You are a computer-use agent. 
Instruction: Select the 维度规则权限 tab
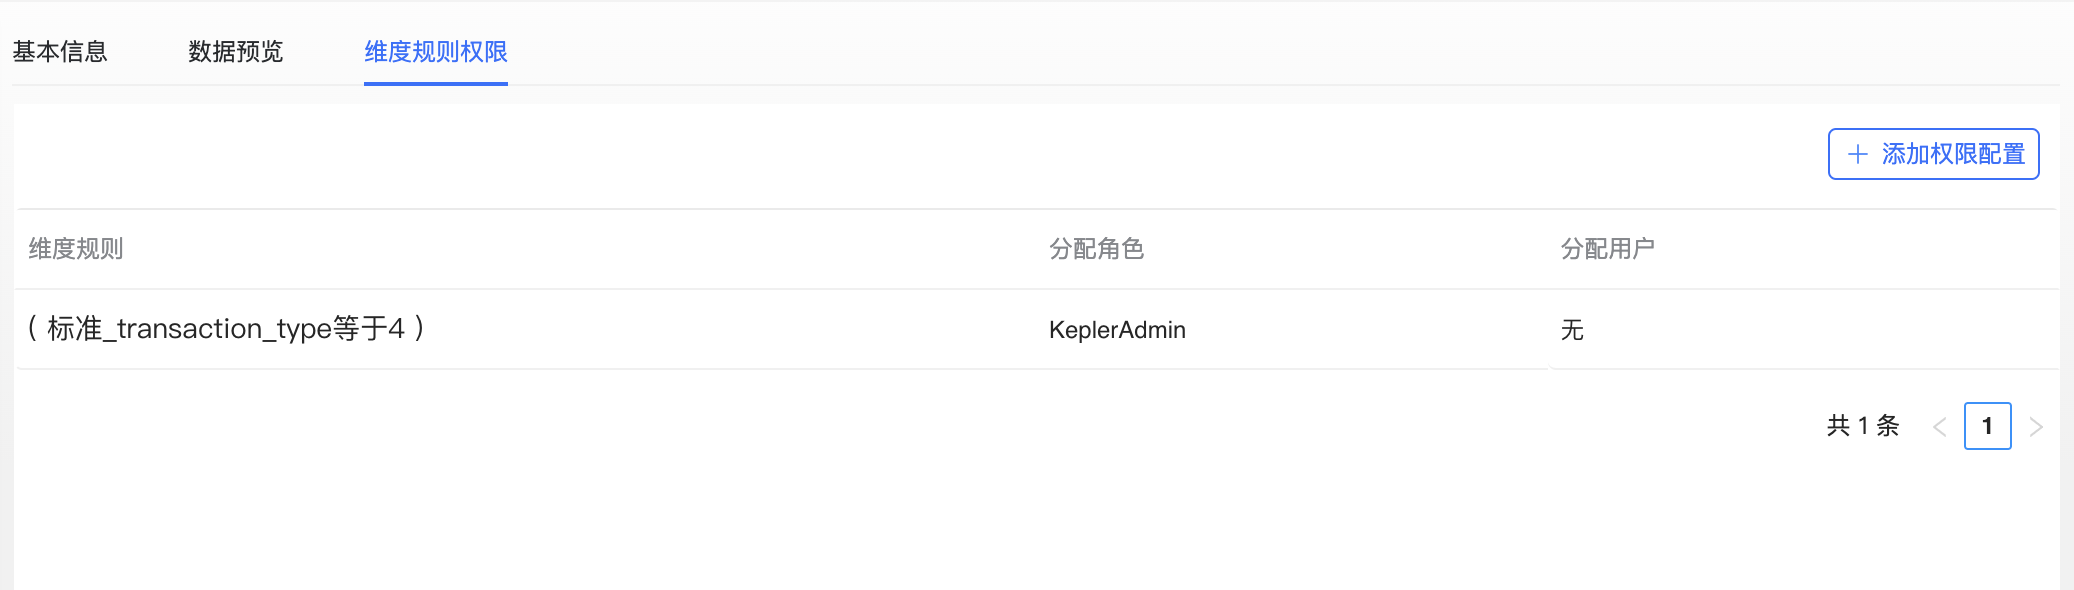point(436,52)
